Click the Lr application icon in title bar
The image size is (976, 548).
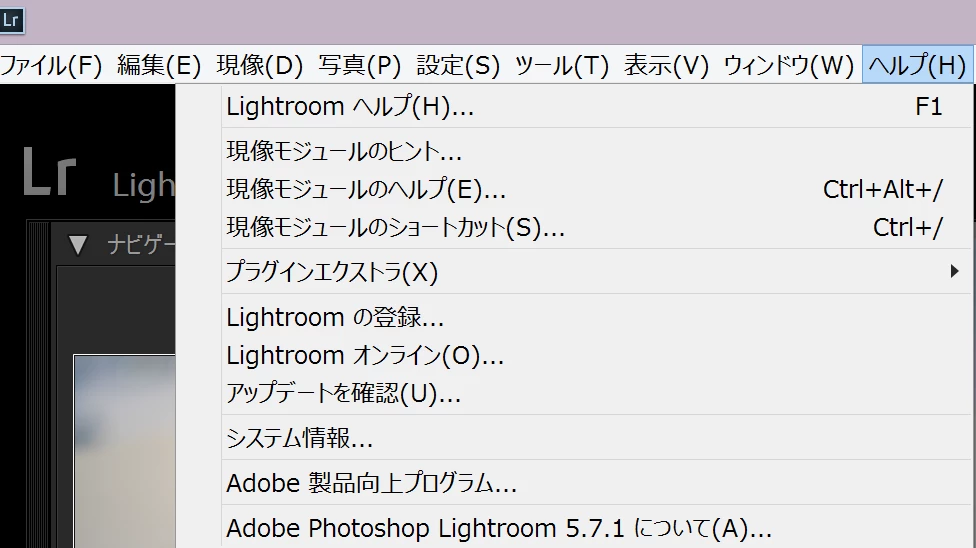[11, 20]
